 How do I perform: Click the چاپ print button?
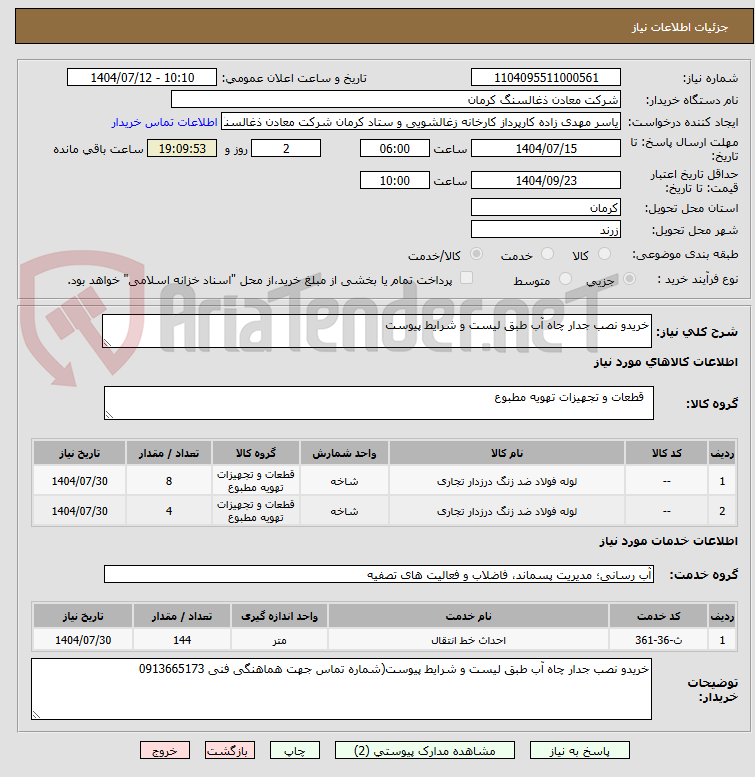(295, 750)
